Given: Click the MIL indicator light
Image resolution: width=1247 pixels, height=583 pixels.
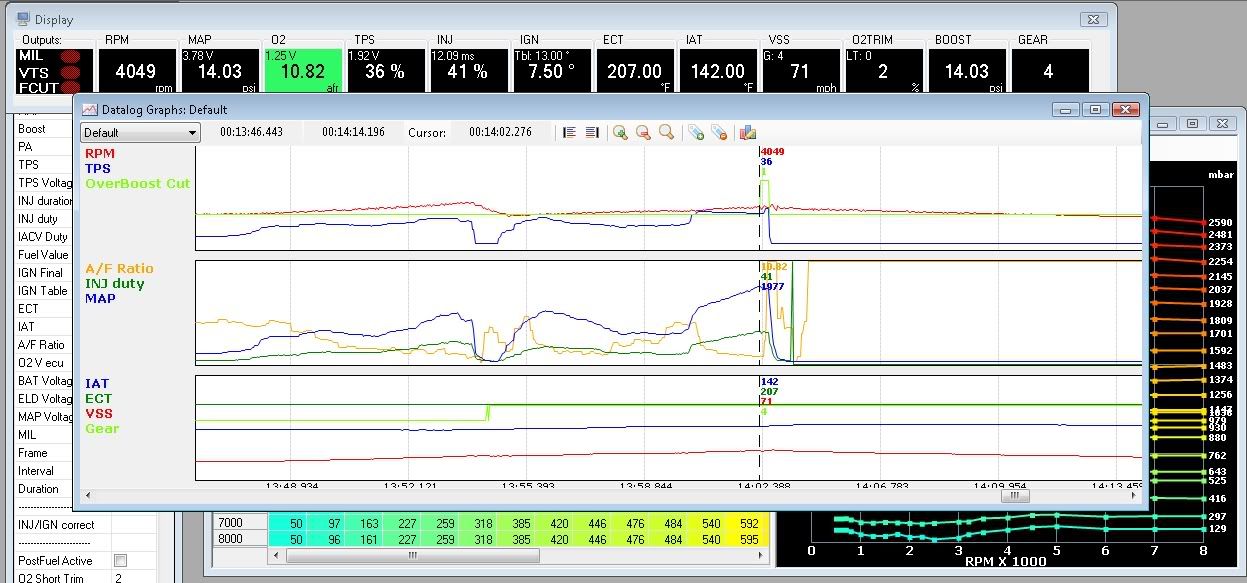Looking at the screenshot, I should tap(70, 56).
